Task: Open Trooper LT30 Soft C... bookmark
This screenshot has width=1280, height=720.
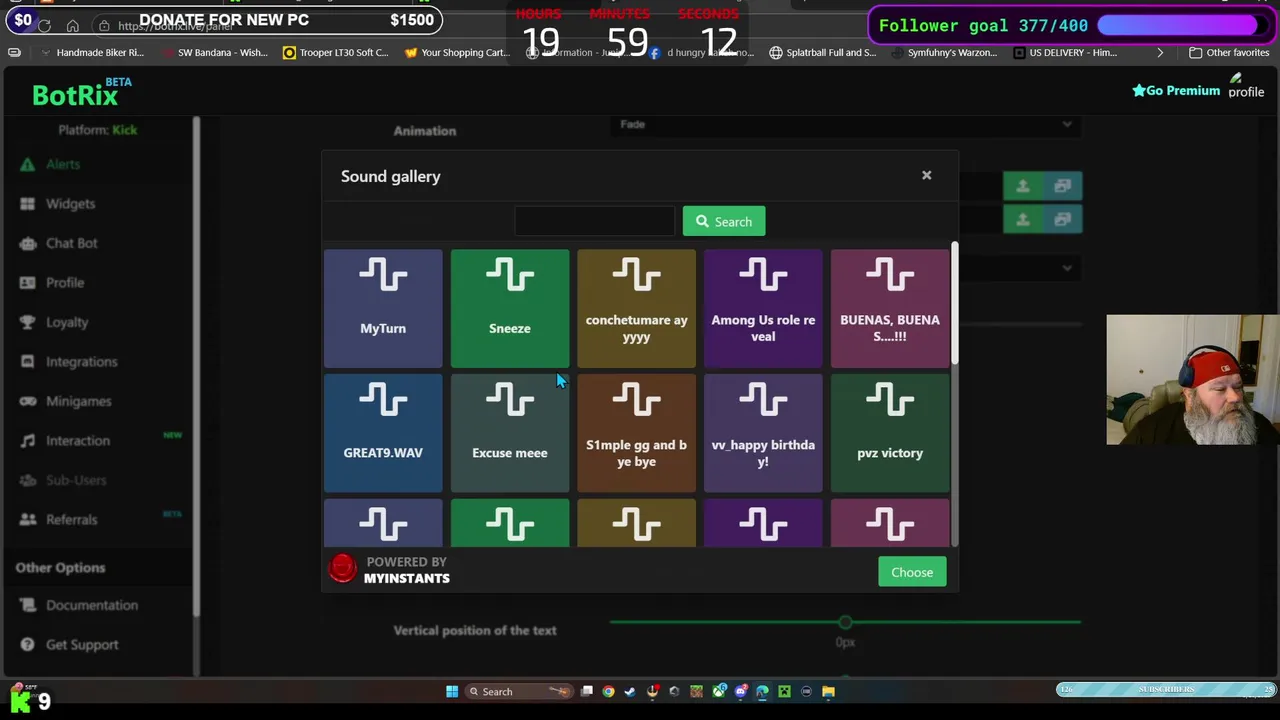Action: click(x=336, y=52)
